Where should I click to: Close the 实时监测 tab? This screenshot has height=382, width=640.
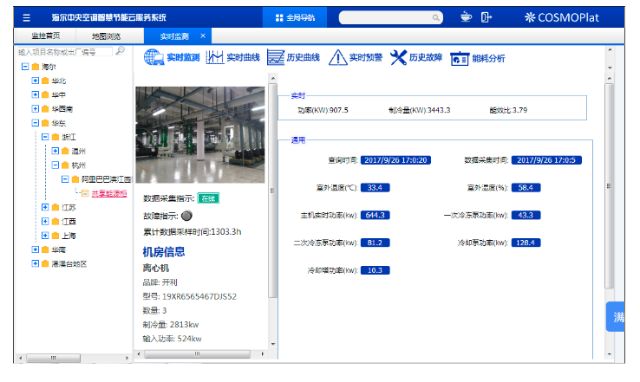pyautogui.click(x=203, y=36)
